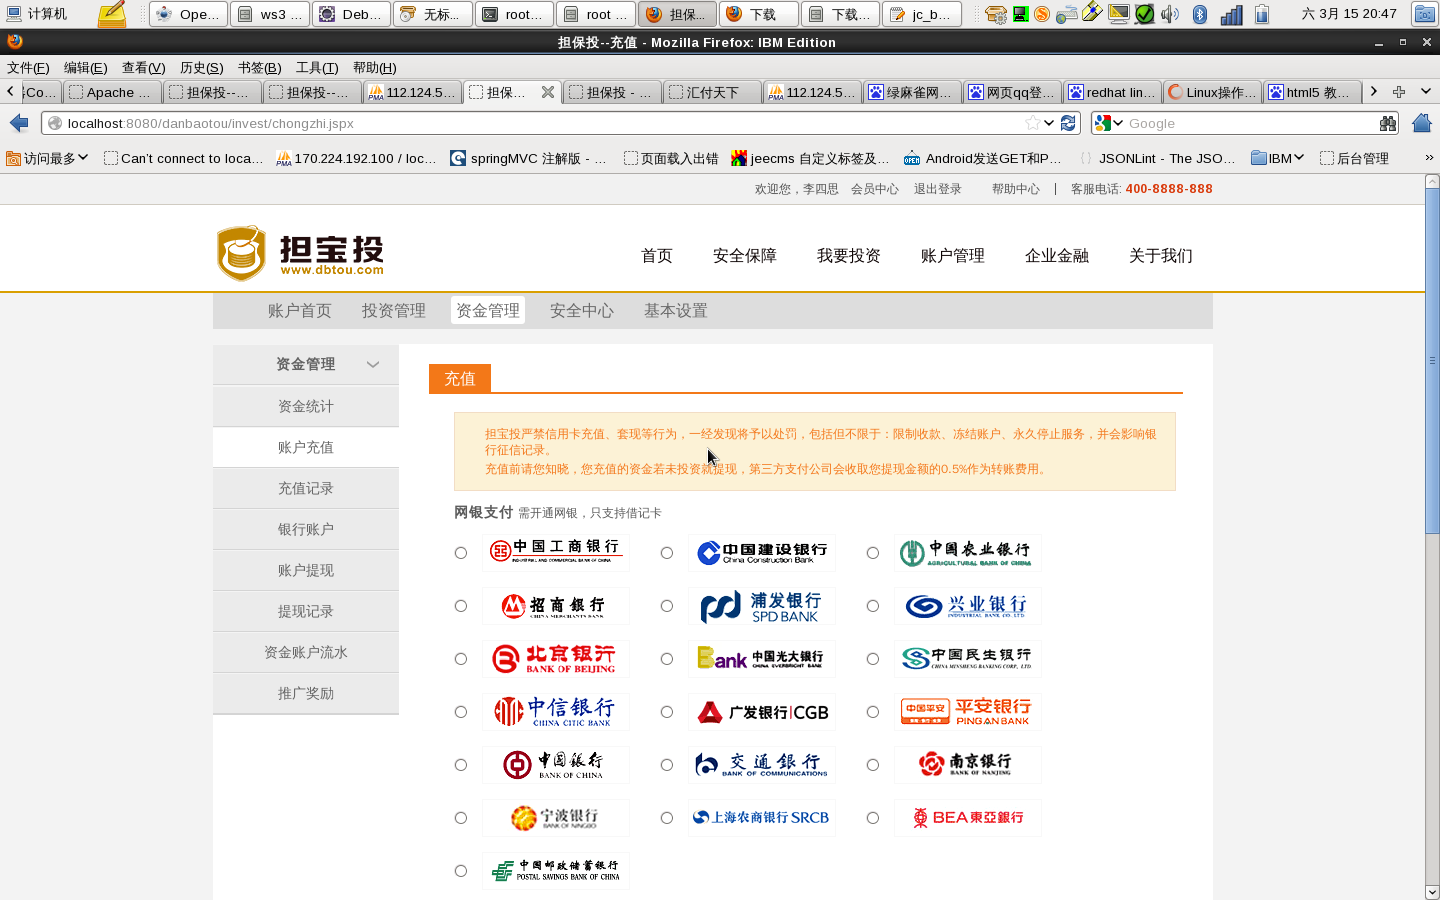Click Bank of Communications logo
The image size is (1440, 900).
click(x=762, y=765)
